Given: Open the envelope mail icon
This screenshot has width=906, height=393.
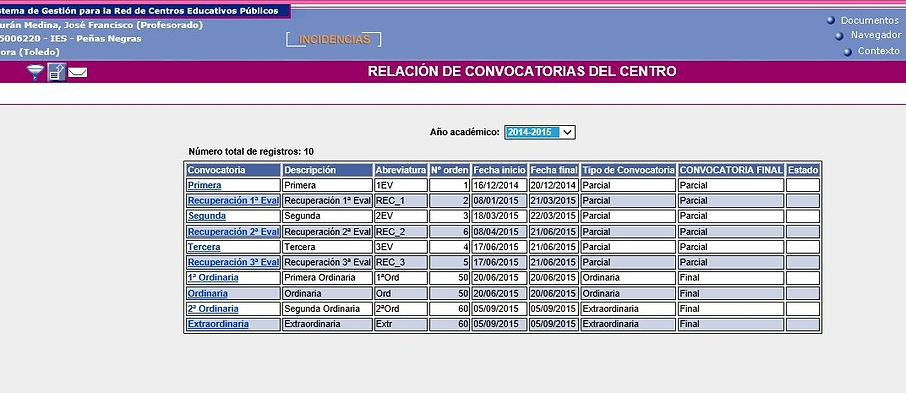Looking at the screenshot, I should (77, 72).
